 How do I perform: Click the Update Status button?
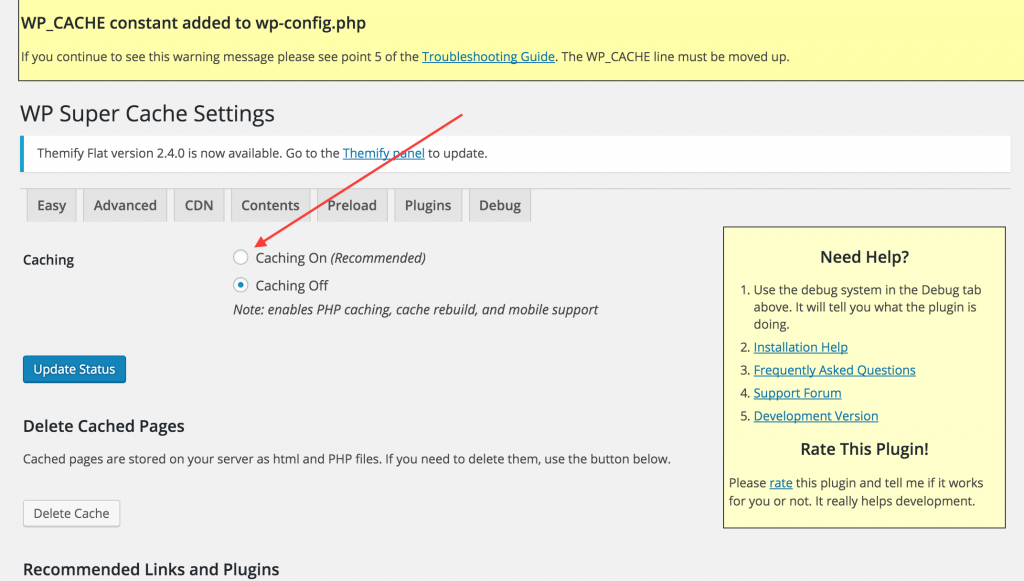(74, 369)
